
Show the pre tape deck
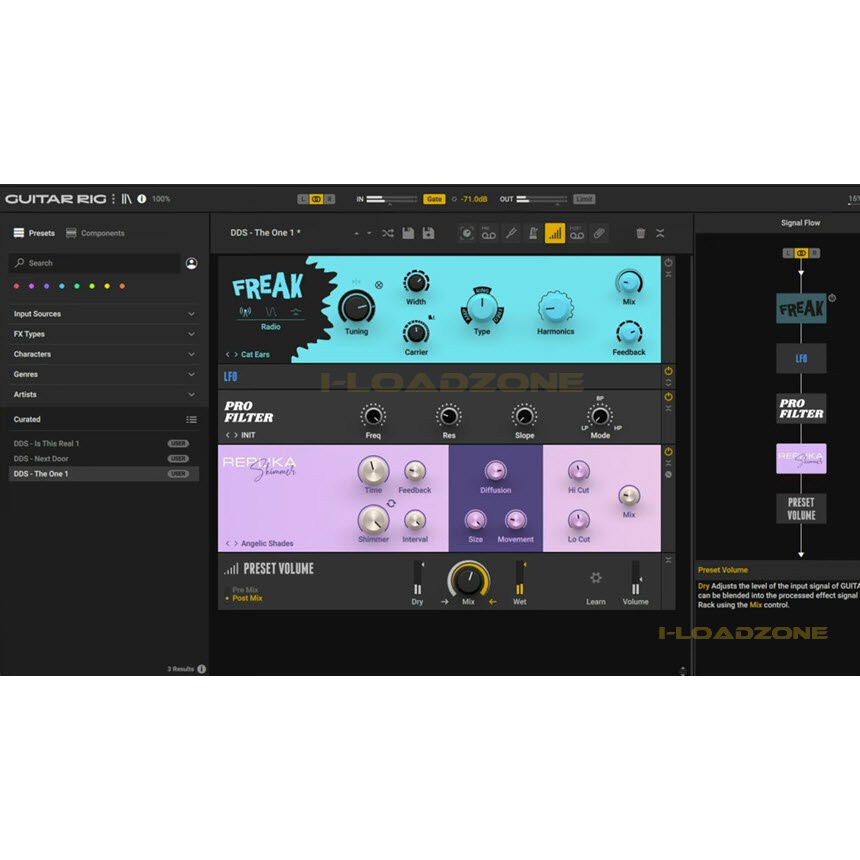[488, 234]
